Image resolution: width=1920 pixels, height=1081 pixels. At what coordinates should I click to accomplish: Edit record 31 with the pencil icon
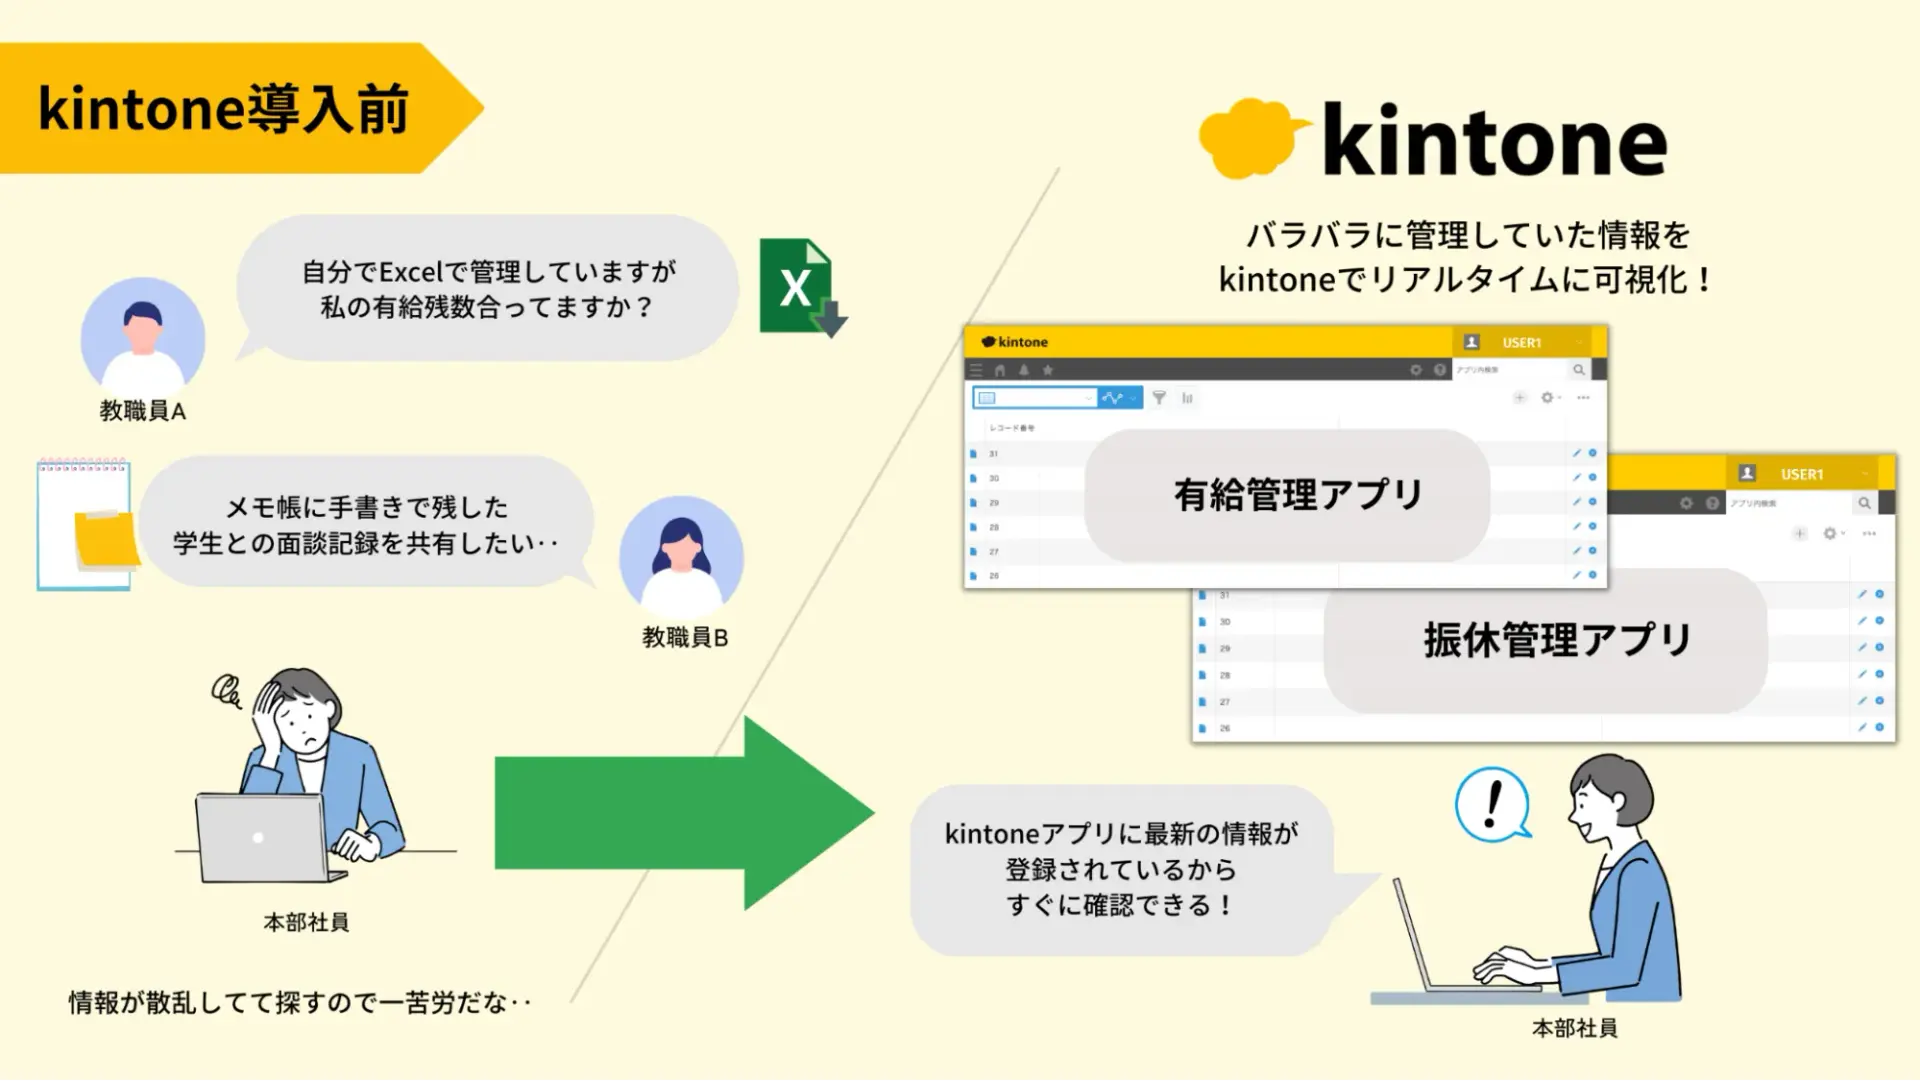[x=1578, y=452]
